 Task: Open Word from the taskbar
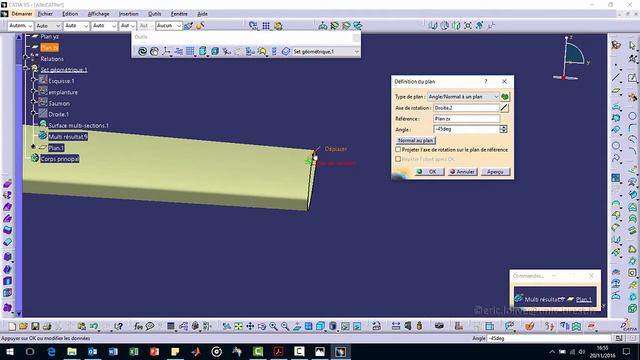click(x=113, y=351)
